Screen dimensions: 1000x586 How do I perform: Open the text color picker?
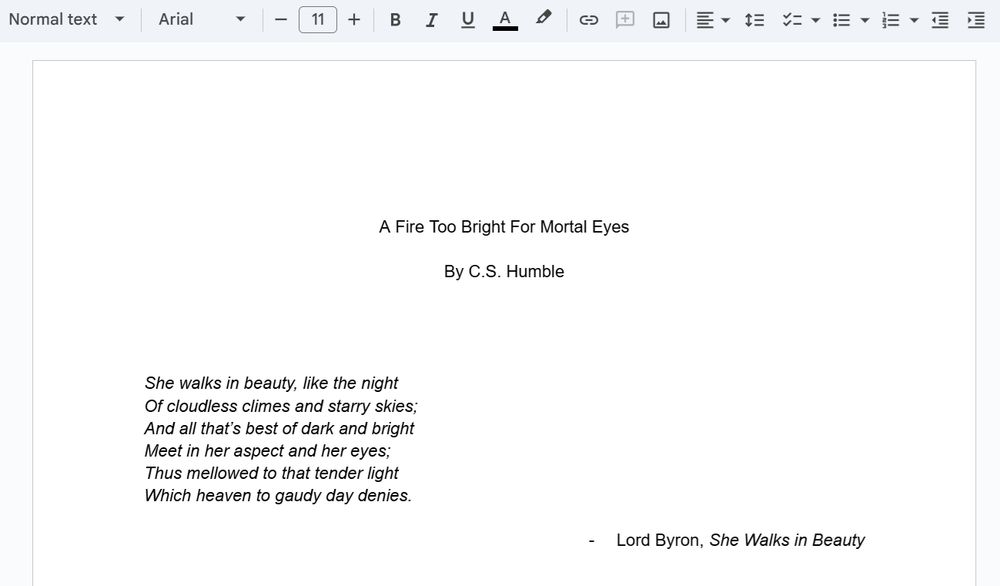[x=505, y=20]
